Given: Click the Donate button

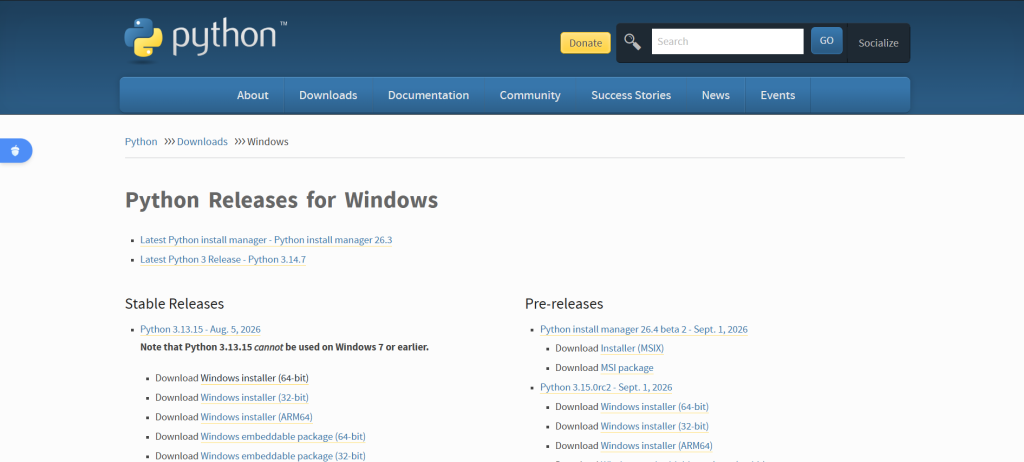Looking at the screenshot, I should (x=585, y=43).
